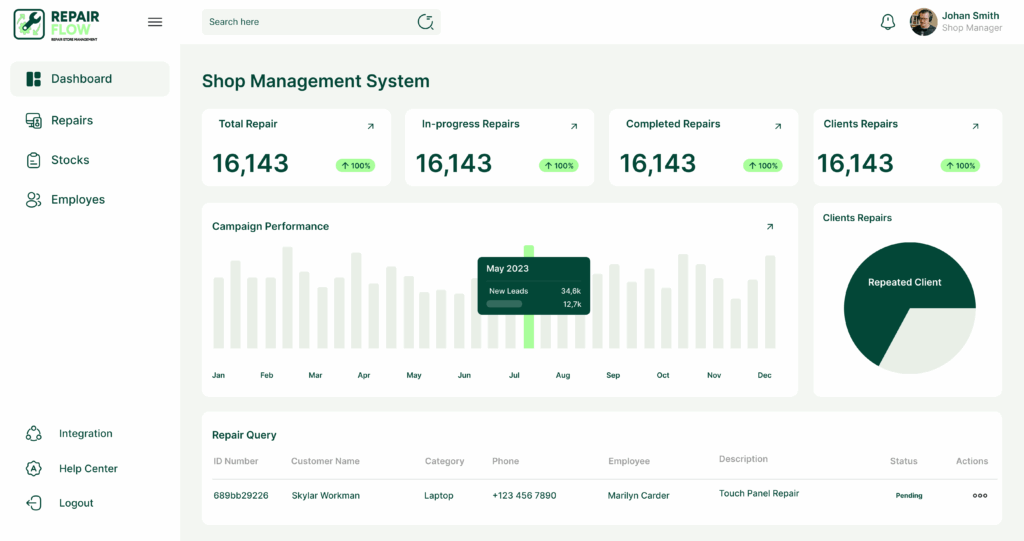Click Johan Smith profile avatar

[923, 22]
